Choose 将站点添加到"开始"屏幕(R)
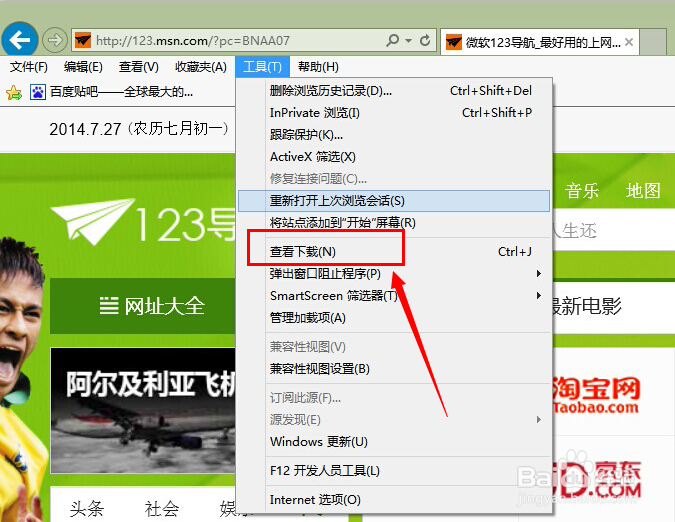 pyautogui.click(x=394, y=223)
